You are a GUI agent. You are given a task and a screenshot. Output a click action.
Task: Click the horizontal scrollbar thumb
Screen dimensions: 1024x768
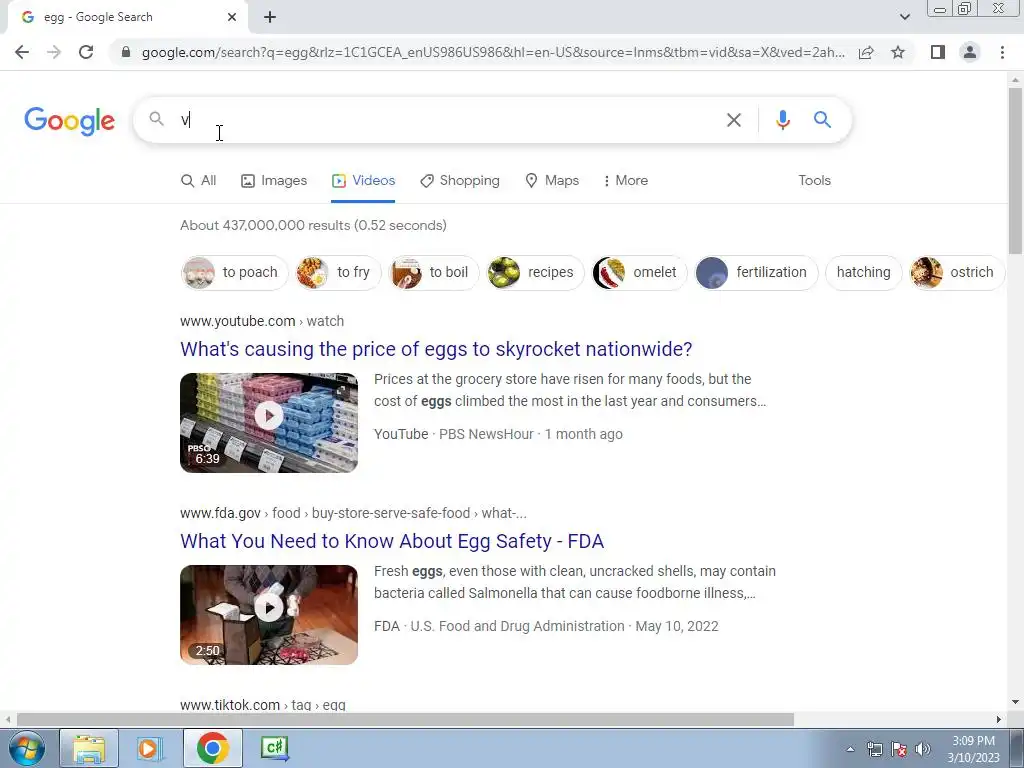tap(405, 720)
